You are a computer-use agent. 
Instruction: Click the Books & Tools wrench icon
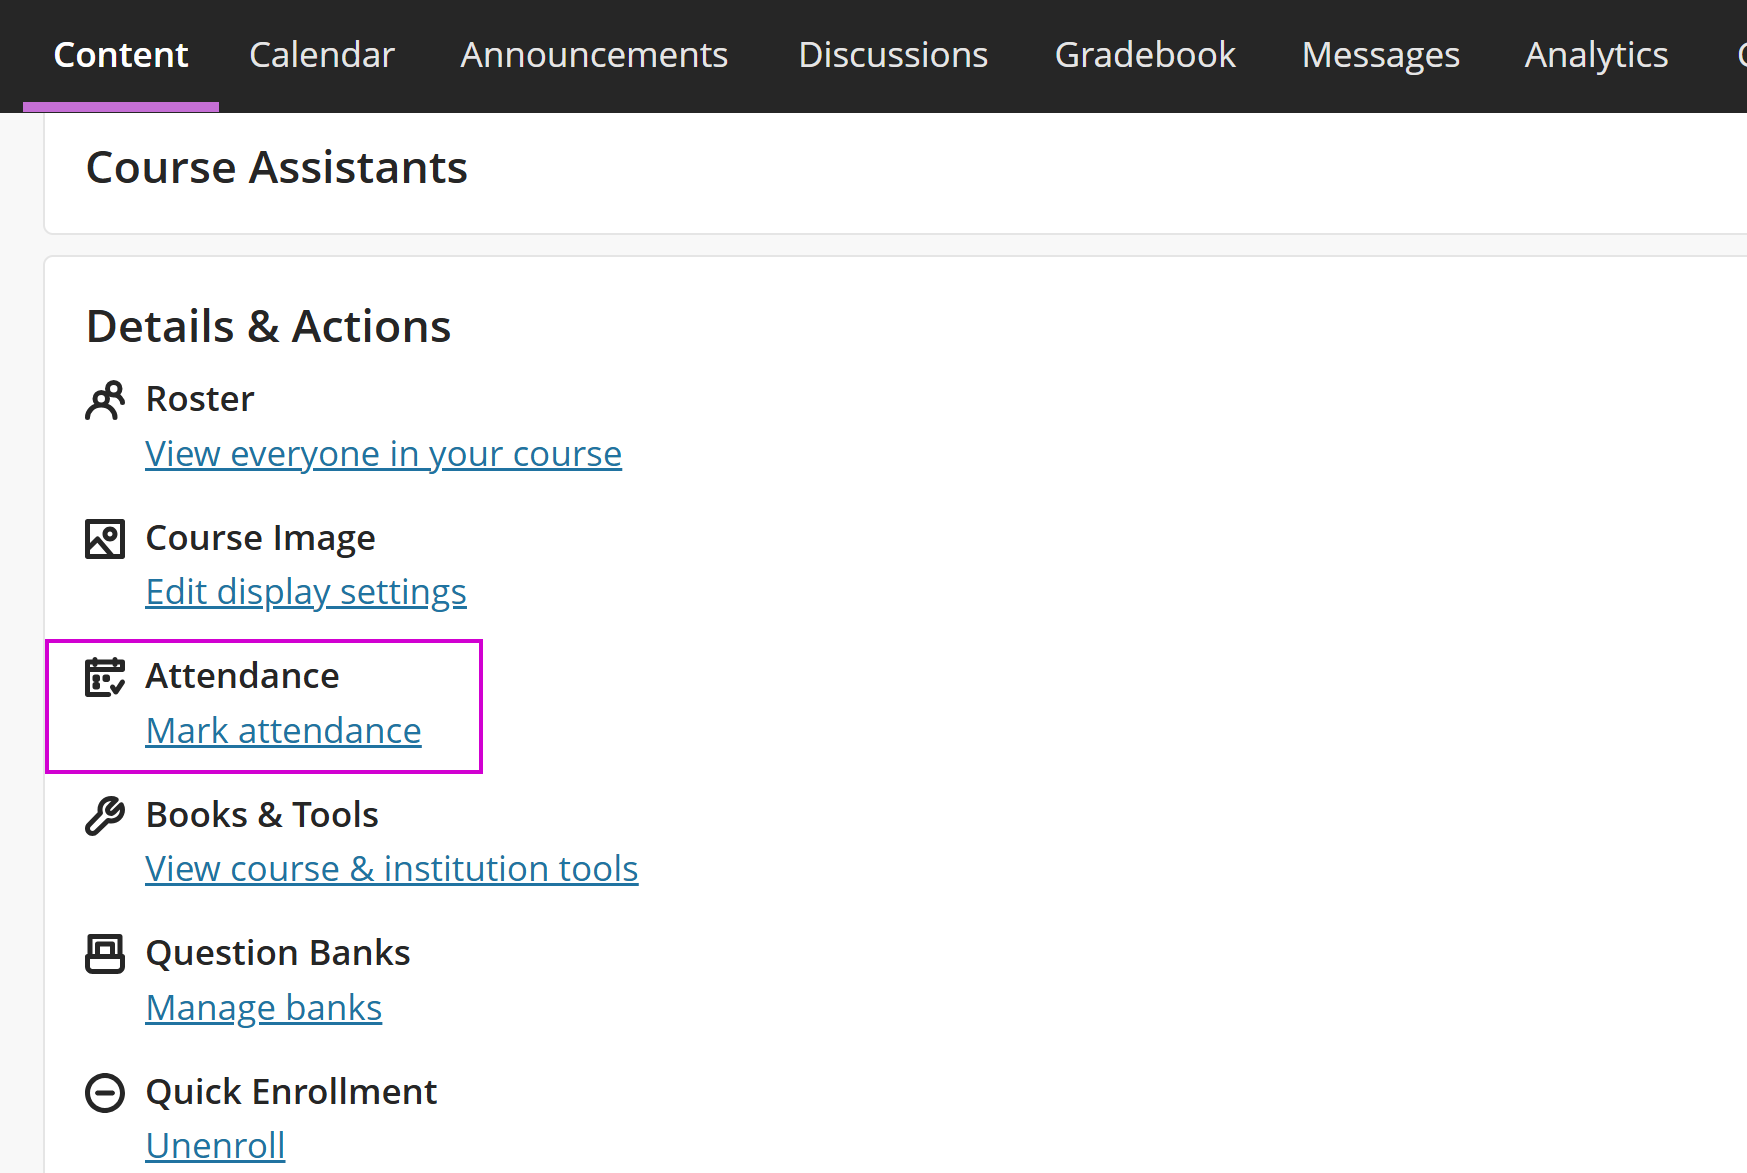105,816
